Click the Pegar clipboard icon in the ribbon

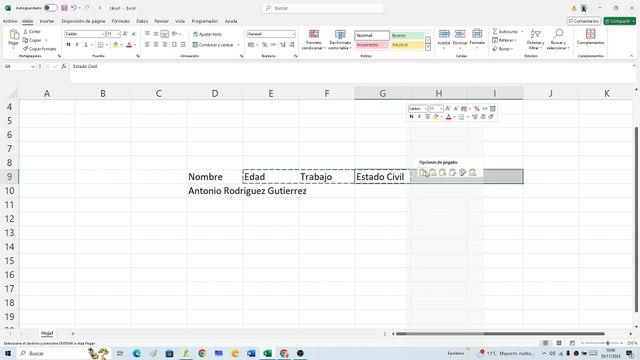click(14, 34)
